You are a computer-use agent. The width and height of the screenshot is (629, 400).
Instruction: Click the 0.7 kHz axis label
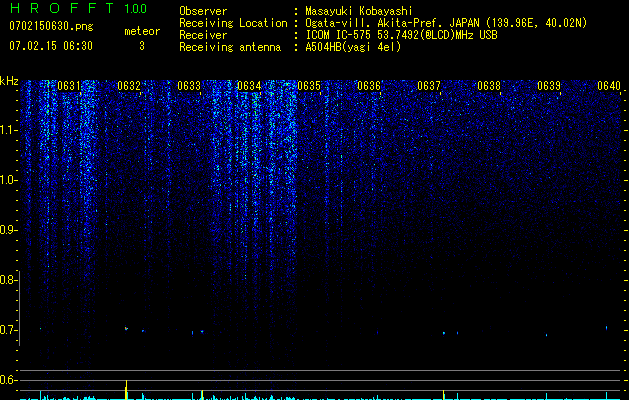click(8, 330)
